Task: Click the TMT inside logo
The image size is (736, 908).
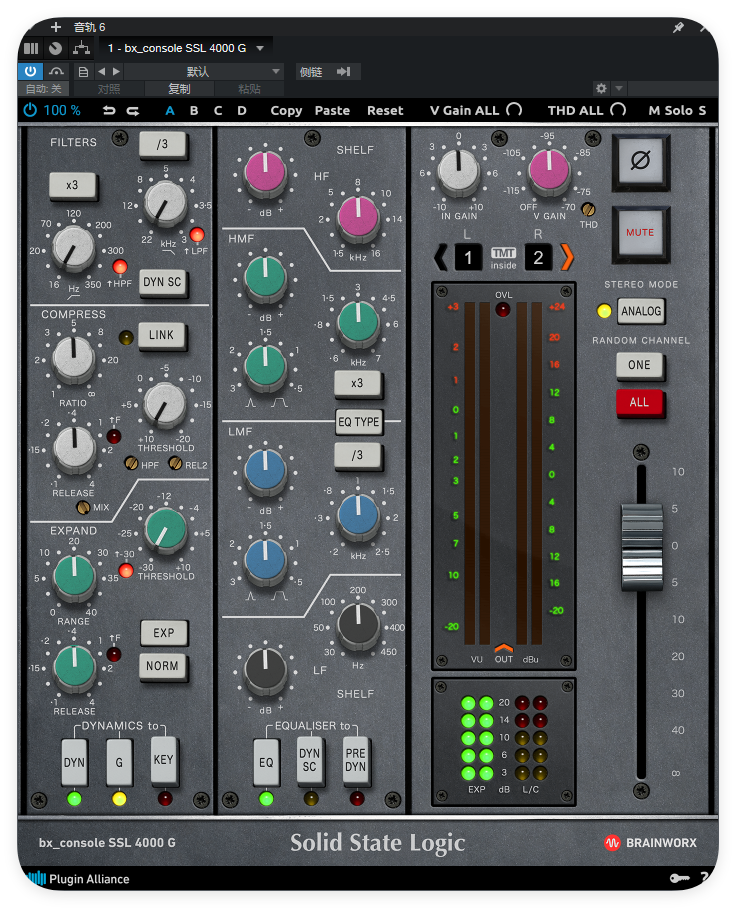Action: click(x=503, y=258)
